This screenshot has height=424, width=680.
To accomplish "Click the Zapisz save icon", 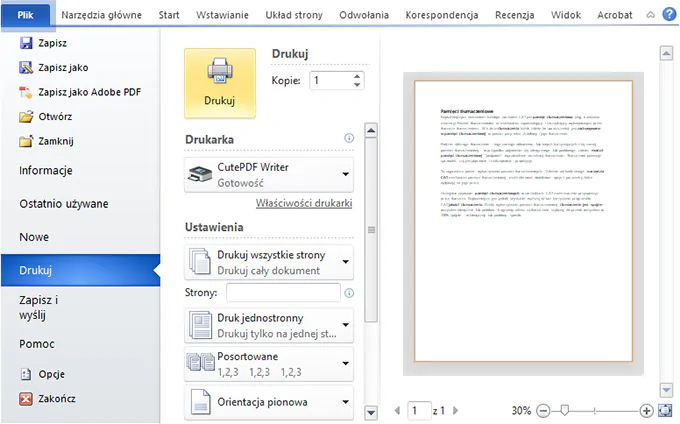I will coord(26,43).
